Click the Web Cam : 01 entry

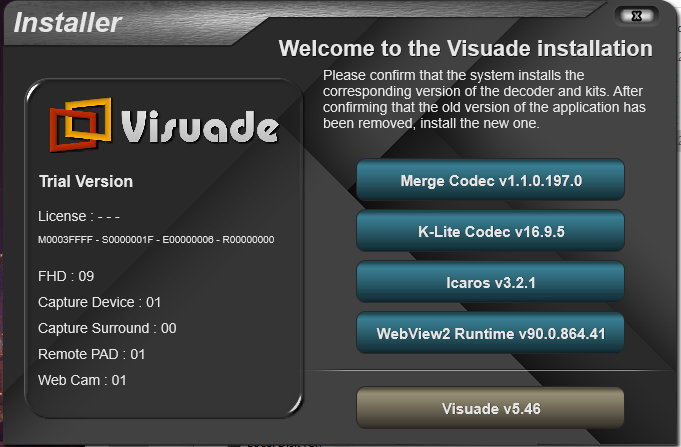82,380
